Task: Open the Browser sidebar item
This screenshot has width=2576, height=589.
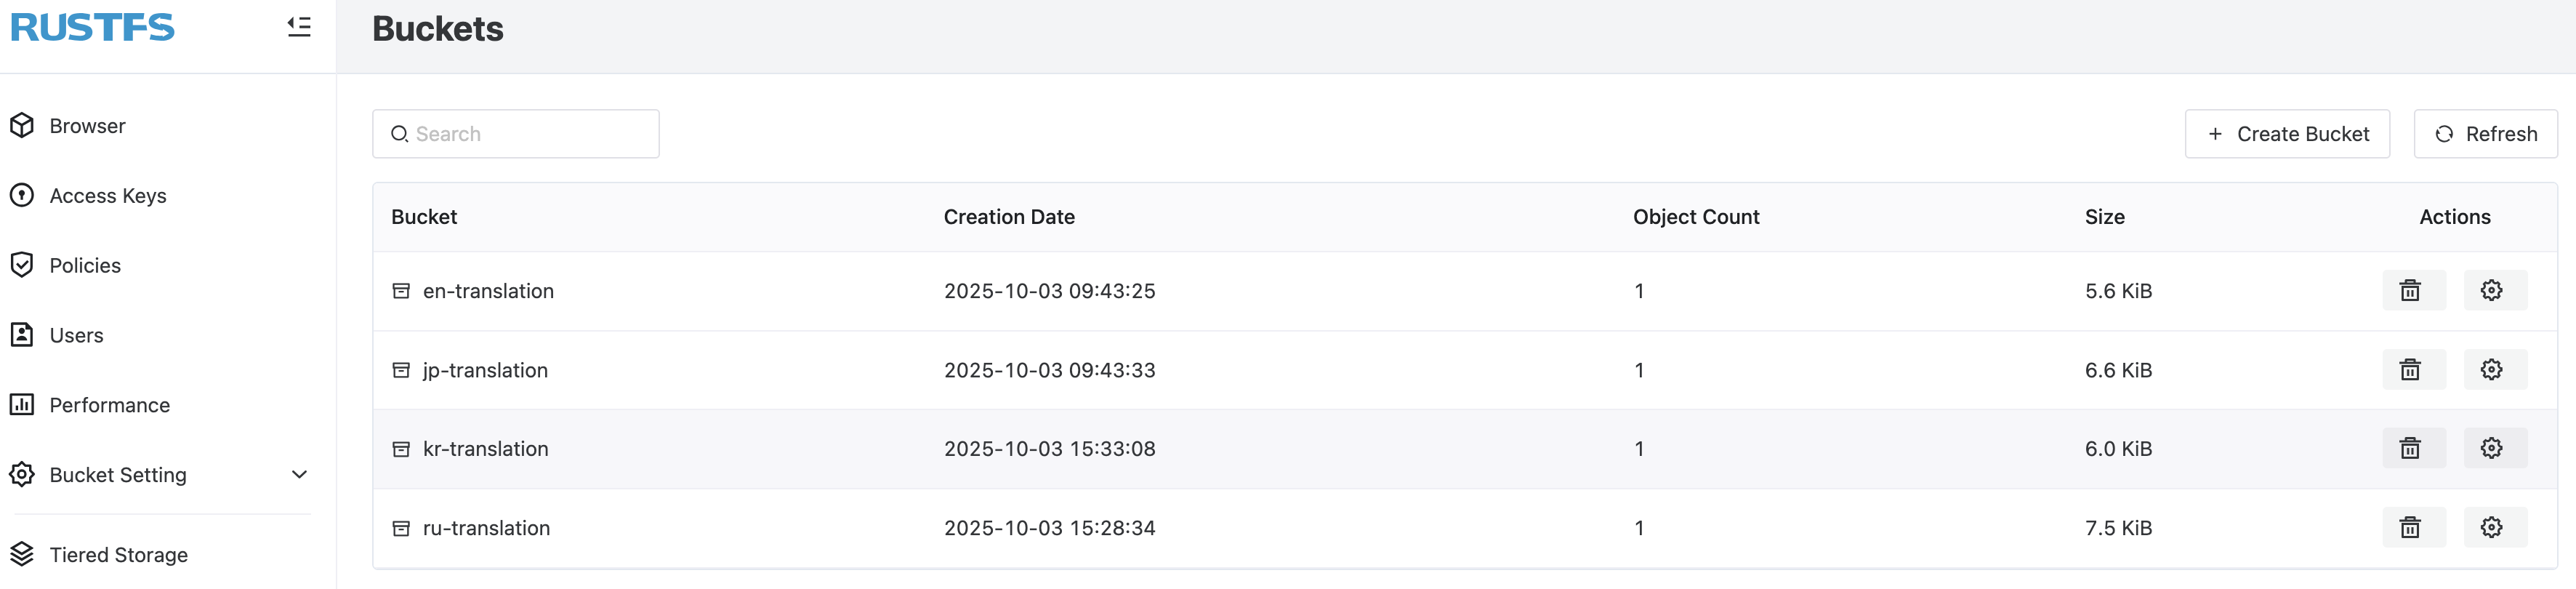Action: point(87,126)
